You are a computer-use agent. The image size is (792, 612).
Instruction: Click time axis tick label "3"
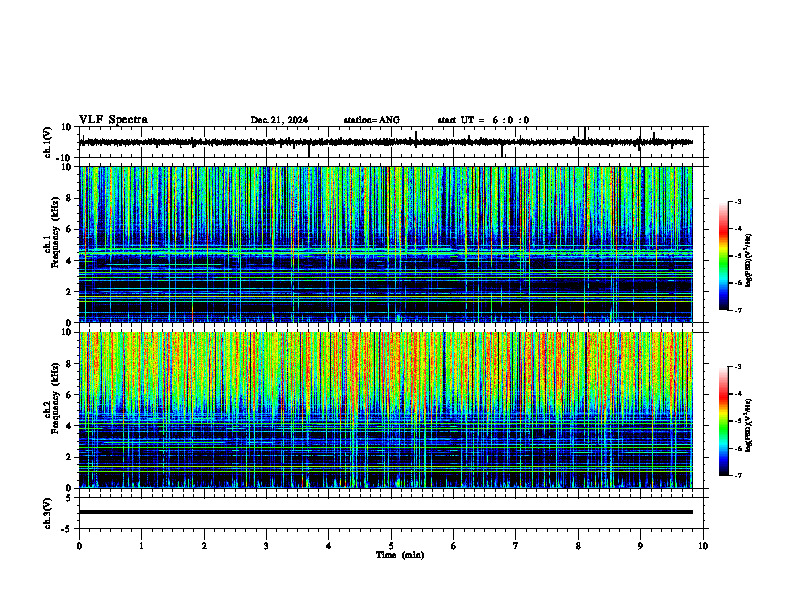click(x=266, y=546)
